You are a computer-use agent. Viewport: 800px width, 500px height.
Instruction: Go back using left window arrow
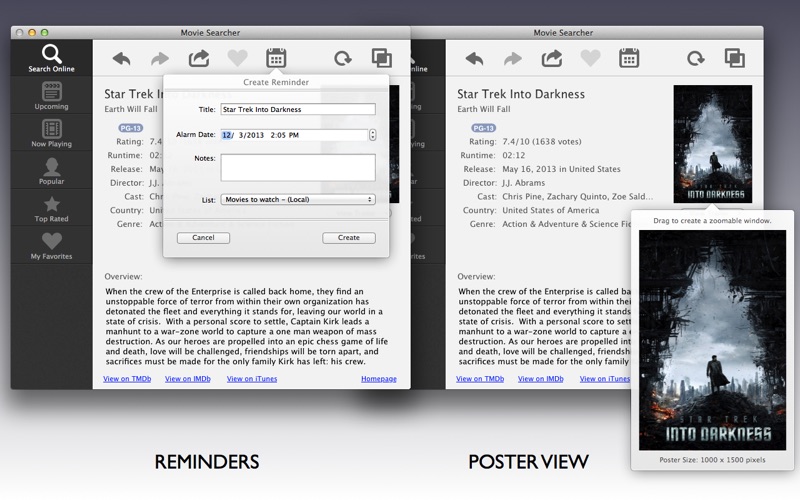point(121,59)
